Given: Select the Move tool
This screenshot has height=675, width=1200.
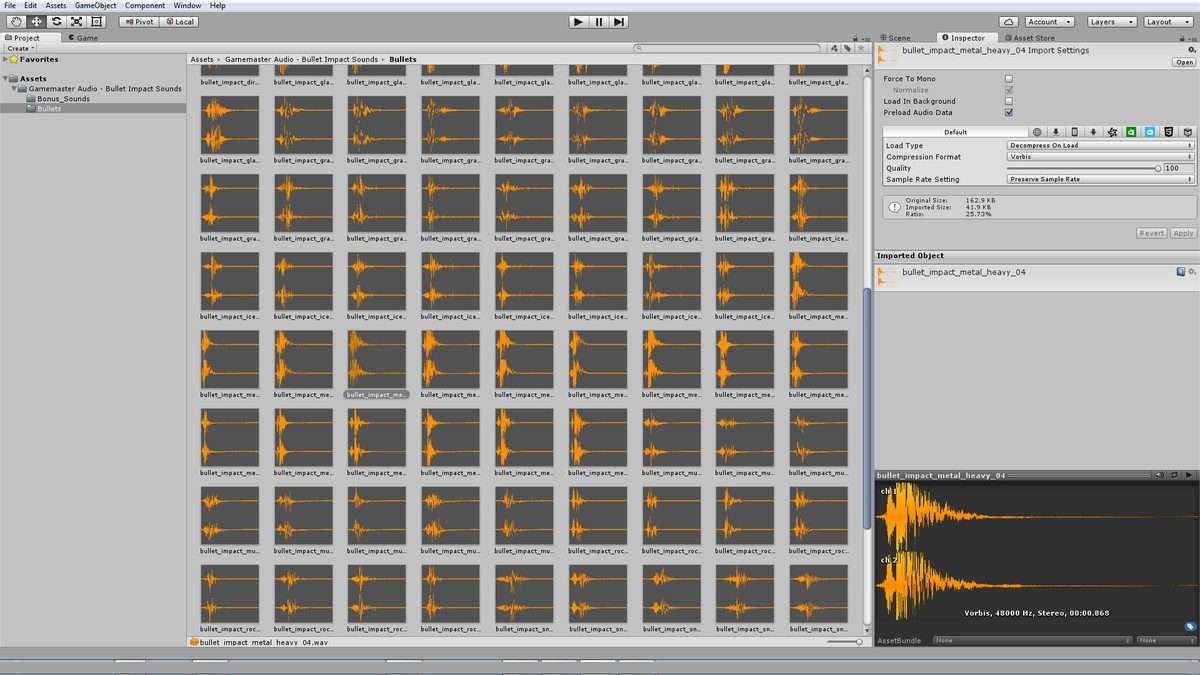Looking at the screenshot, I should pos(36,21).
